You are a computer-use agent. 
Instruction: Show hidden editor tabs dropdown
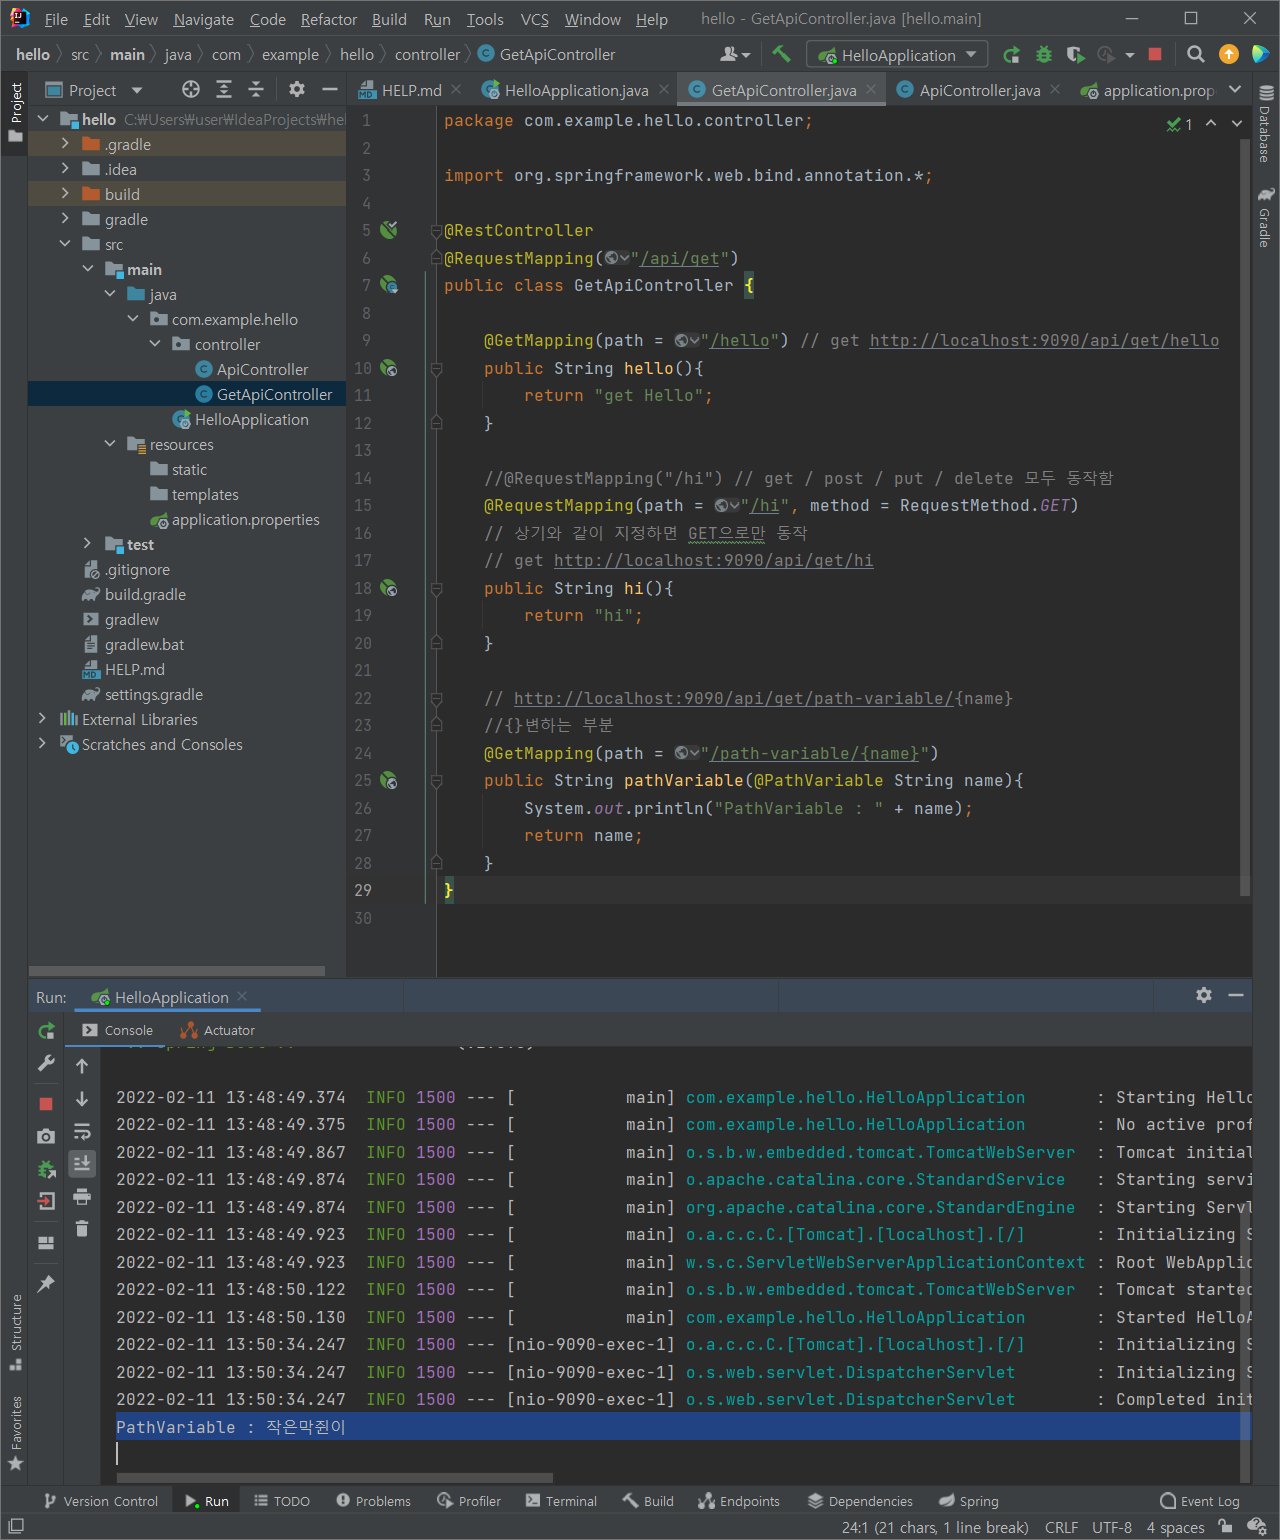(1235, 90)
